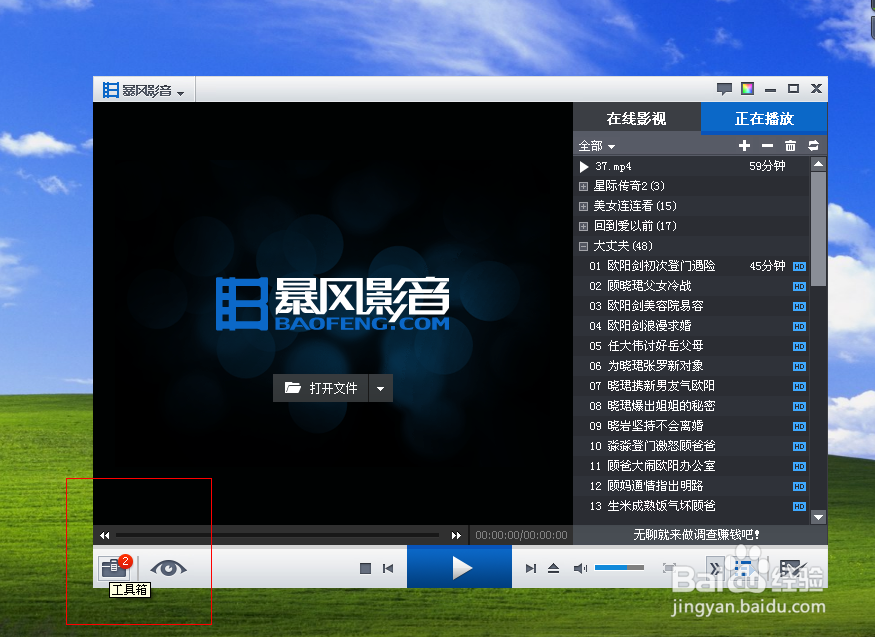Toggle the playlist list view icon
The width and height of the screenshot is (875, 637).
[x=743, y=568]
